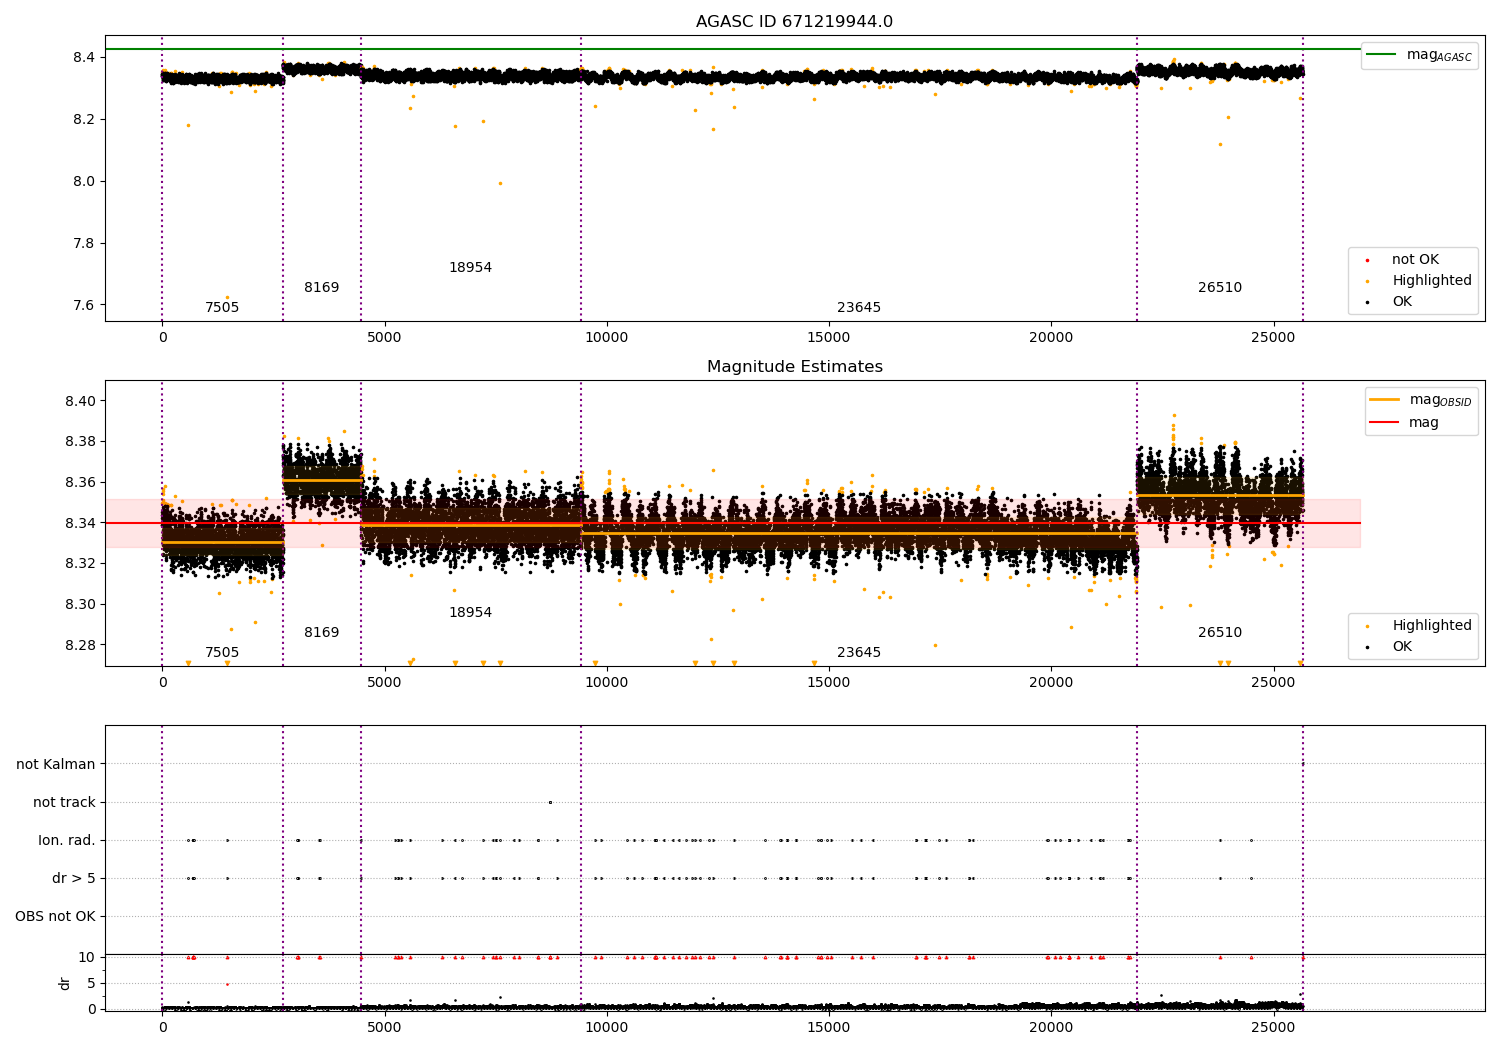
Task: Click "not OK" legend entry in AGASC plot
Action: 1415,260
